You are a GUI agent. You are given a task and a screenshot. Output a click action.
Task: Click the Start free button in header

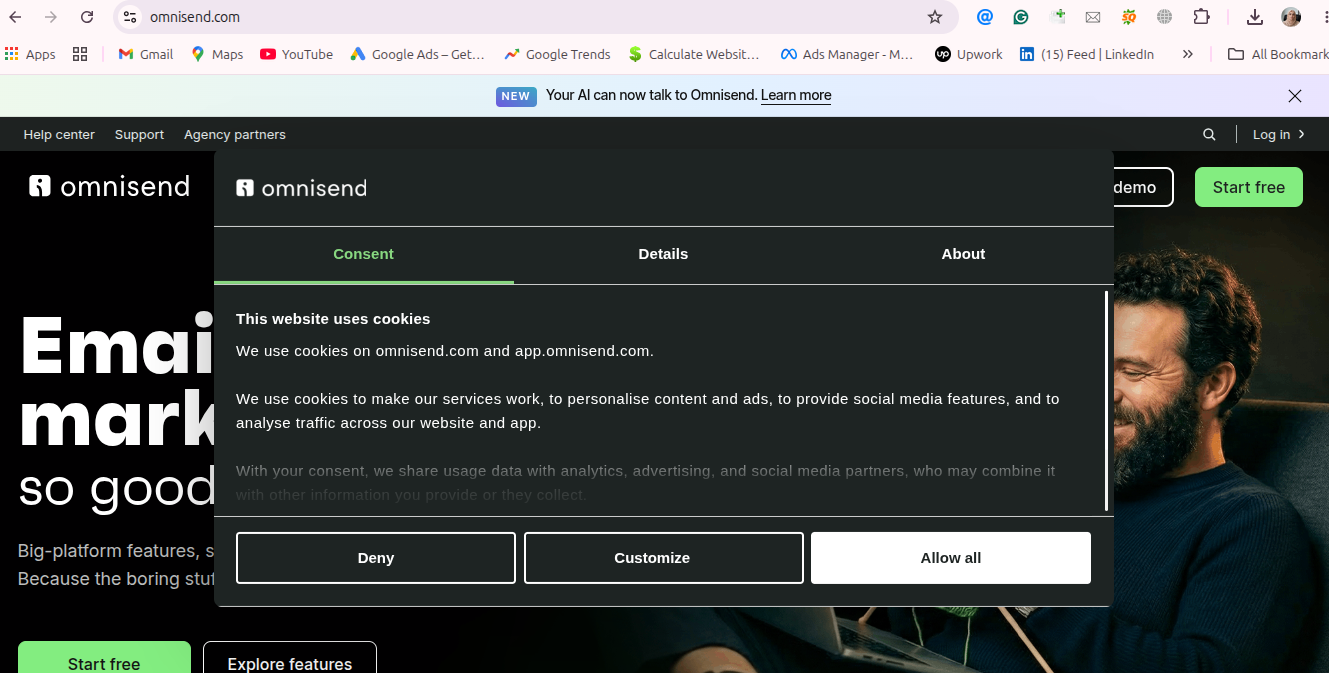(x=1249, y=187)
